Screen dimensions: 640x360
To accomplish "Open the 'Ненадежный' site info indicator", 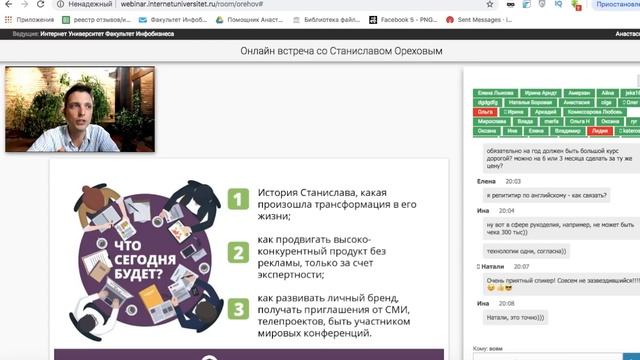I will (84, 4).
